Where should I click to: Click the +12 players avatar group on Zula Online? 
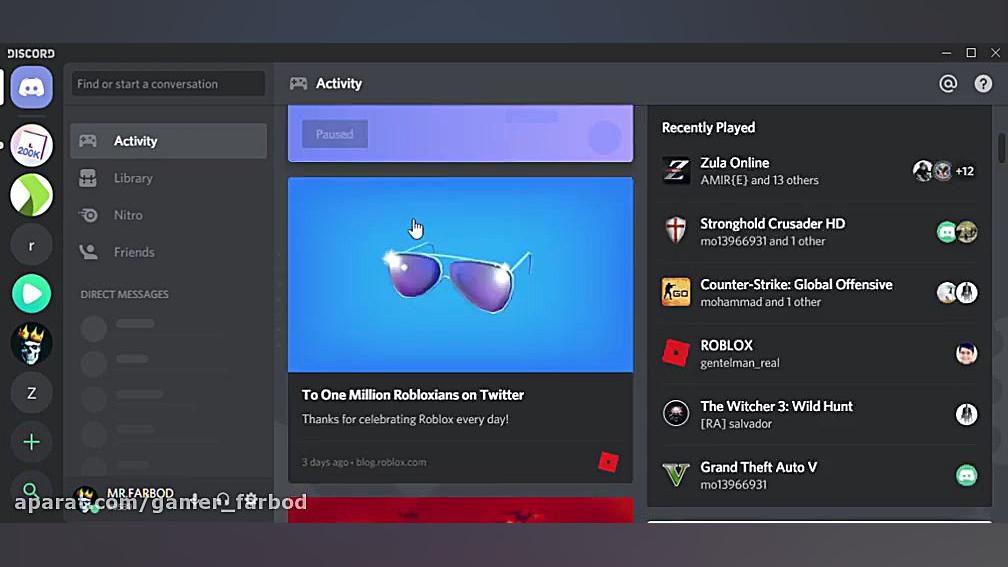[x=944, y=171]
